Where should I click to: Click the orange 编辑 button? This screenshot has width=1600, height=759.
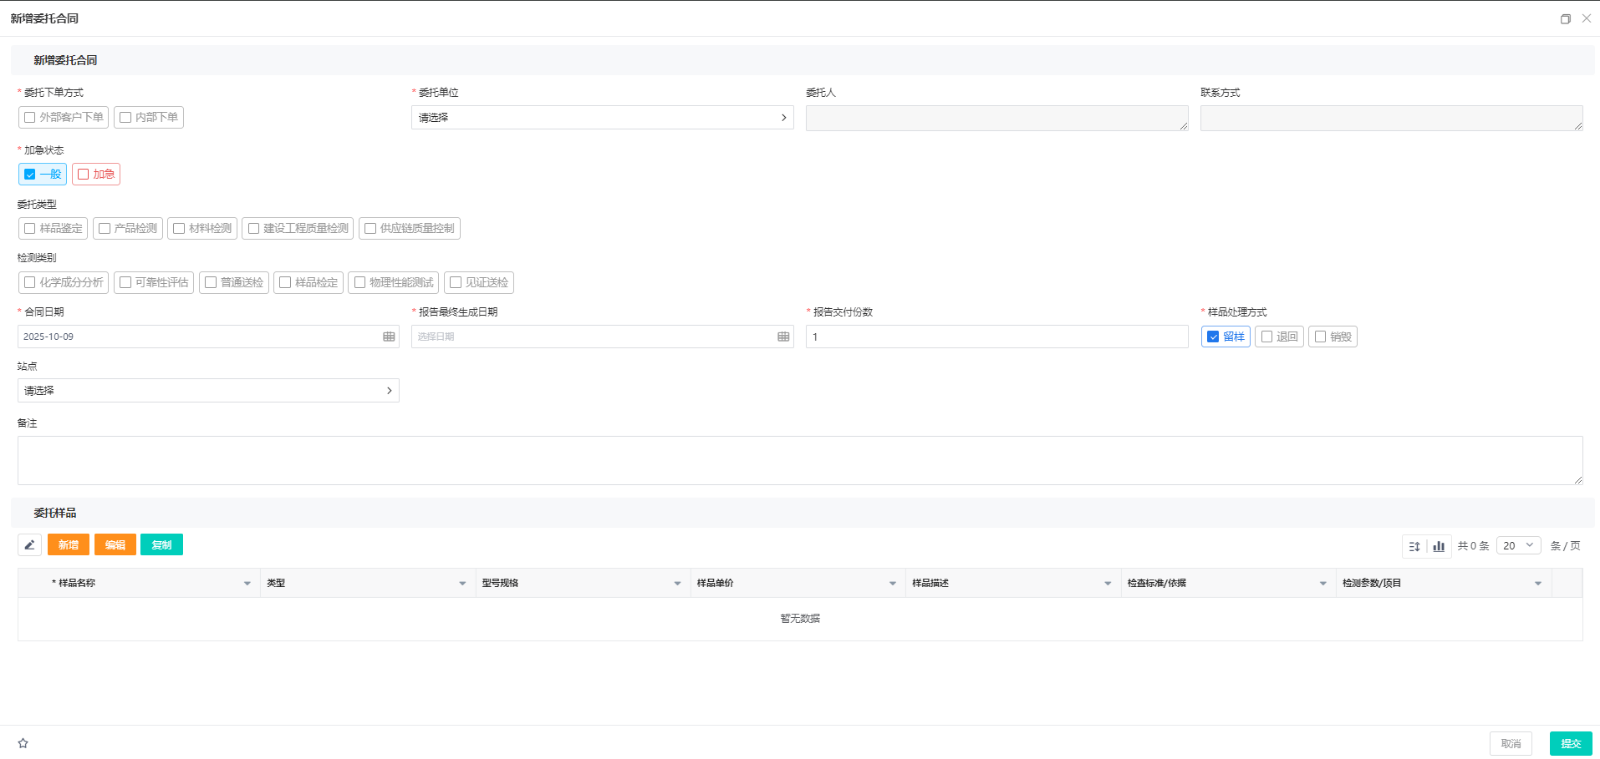pos(115,545)
